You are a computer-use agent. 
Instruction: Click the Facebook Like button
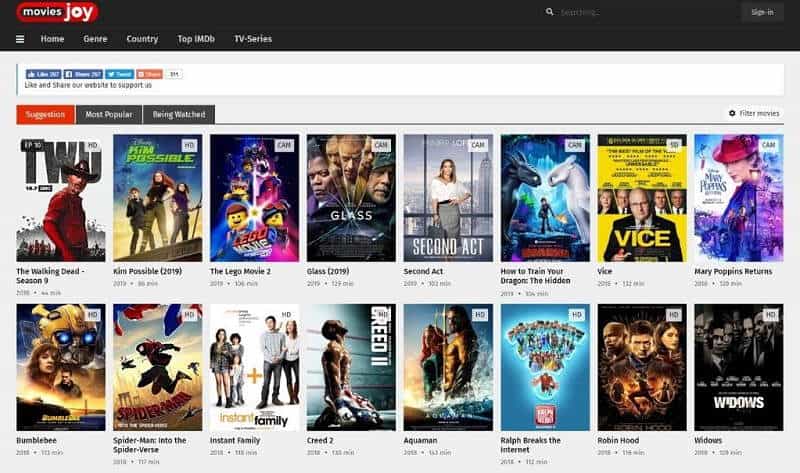tap(44, 74)
